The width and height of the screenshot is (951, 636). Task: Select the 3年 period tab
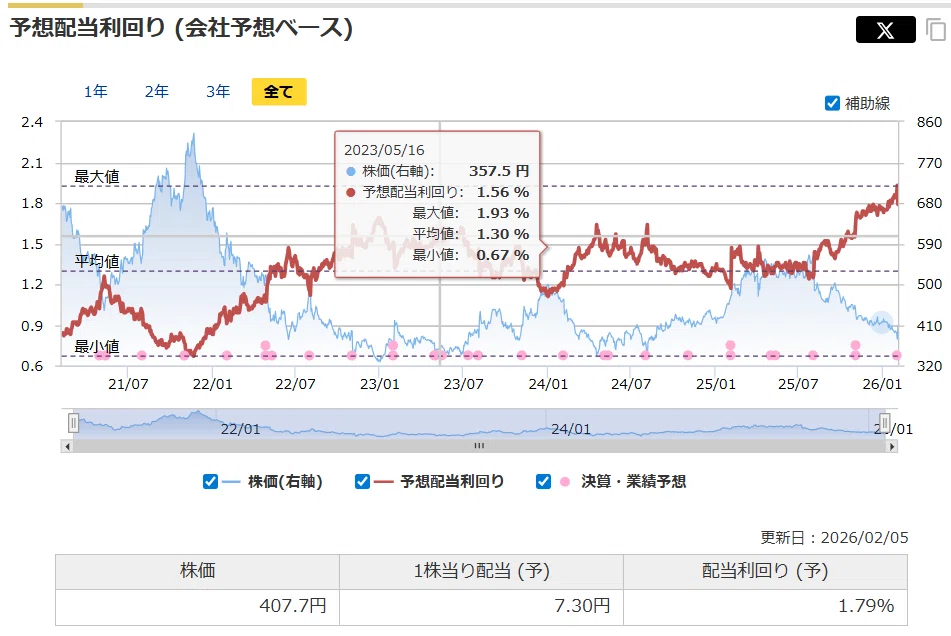click(218, 92)
